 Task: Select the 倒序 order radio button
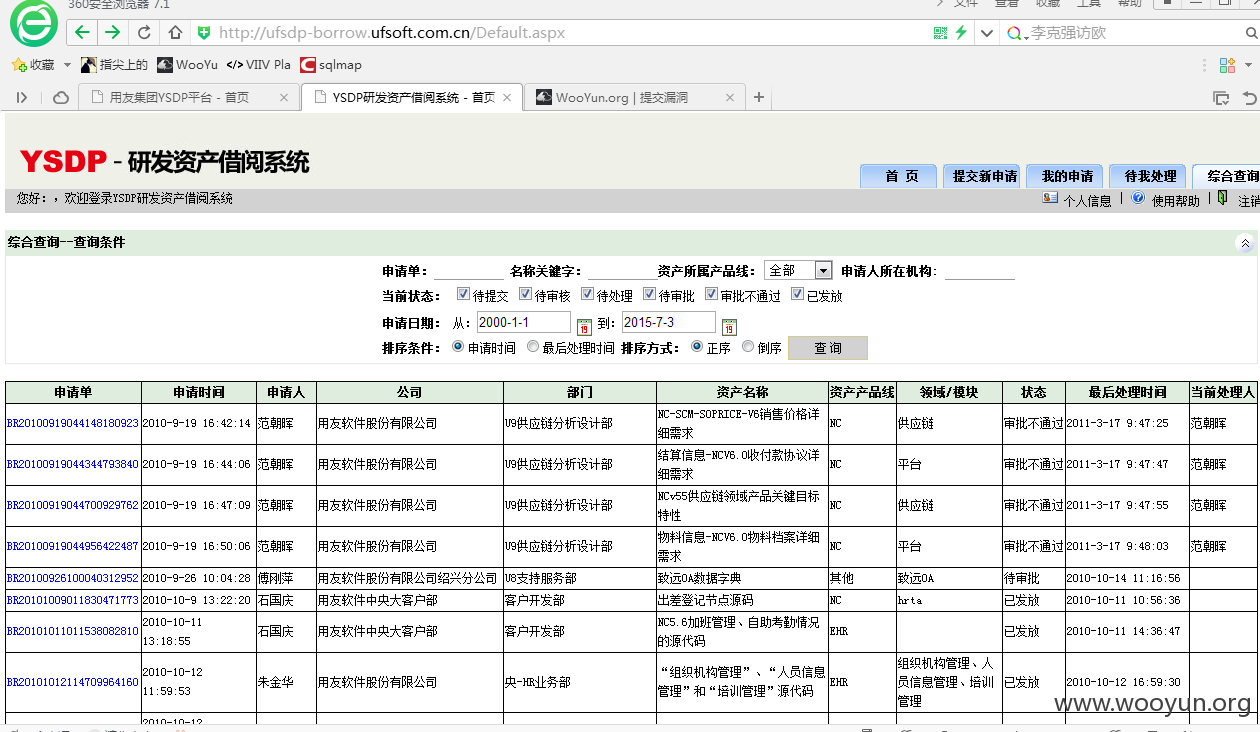pos(748,347)
